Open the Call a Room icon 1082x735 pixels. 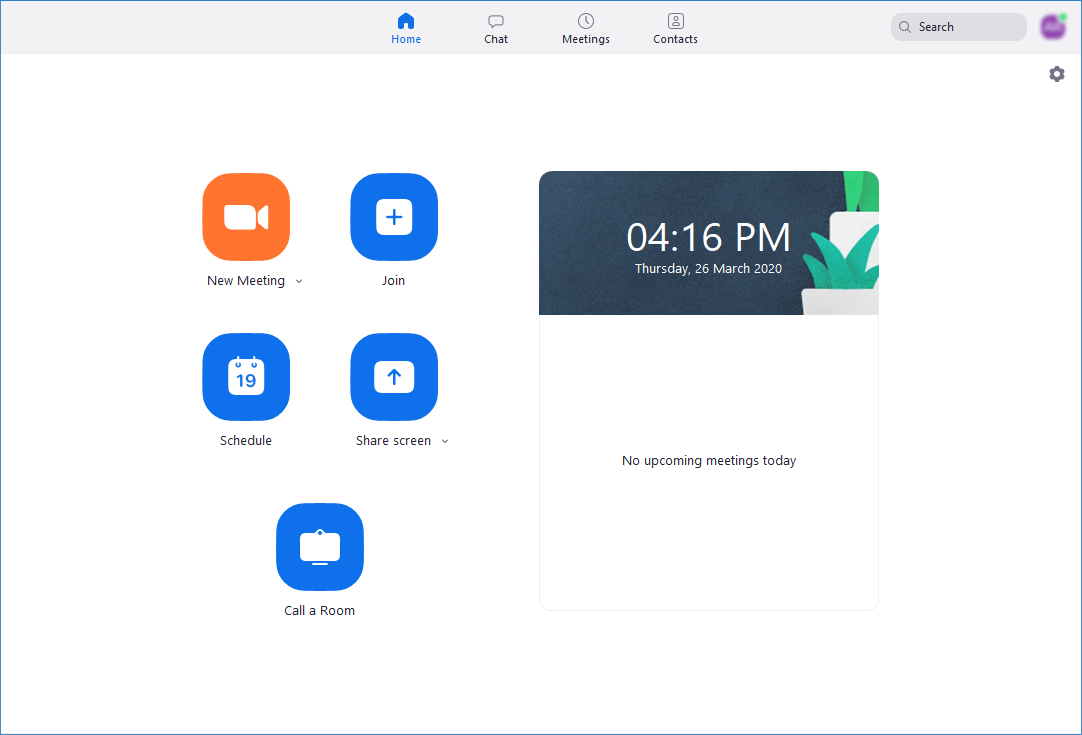(319, 547)
